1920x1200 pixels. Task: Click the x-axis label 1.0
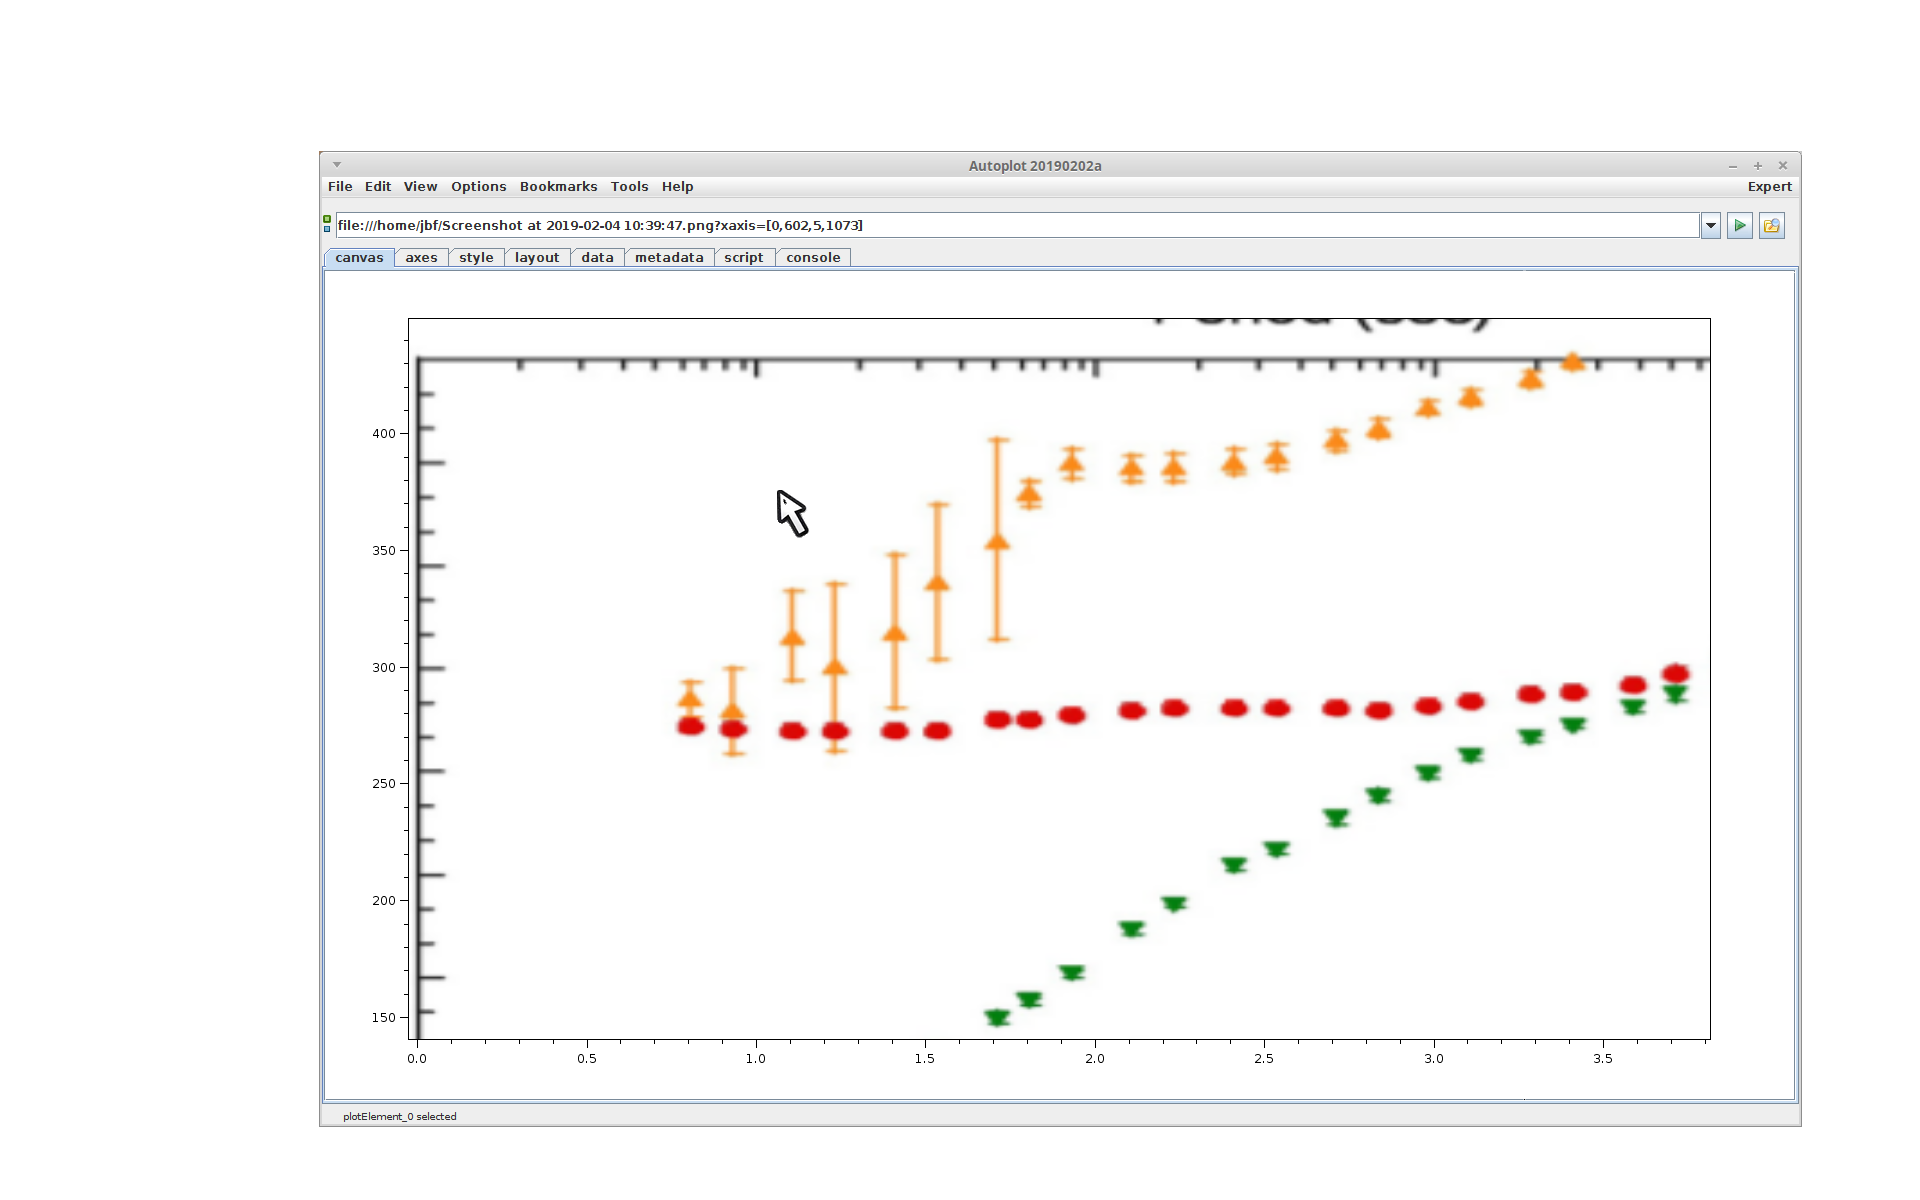pos(756,1059)
